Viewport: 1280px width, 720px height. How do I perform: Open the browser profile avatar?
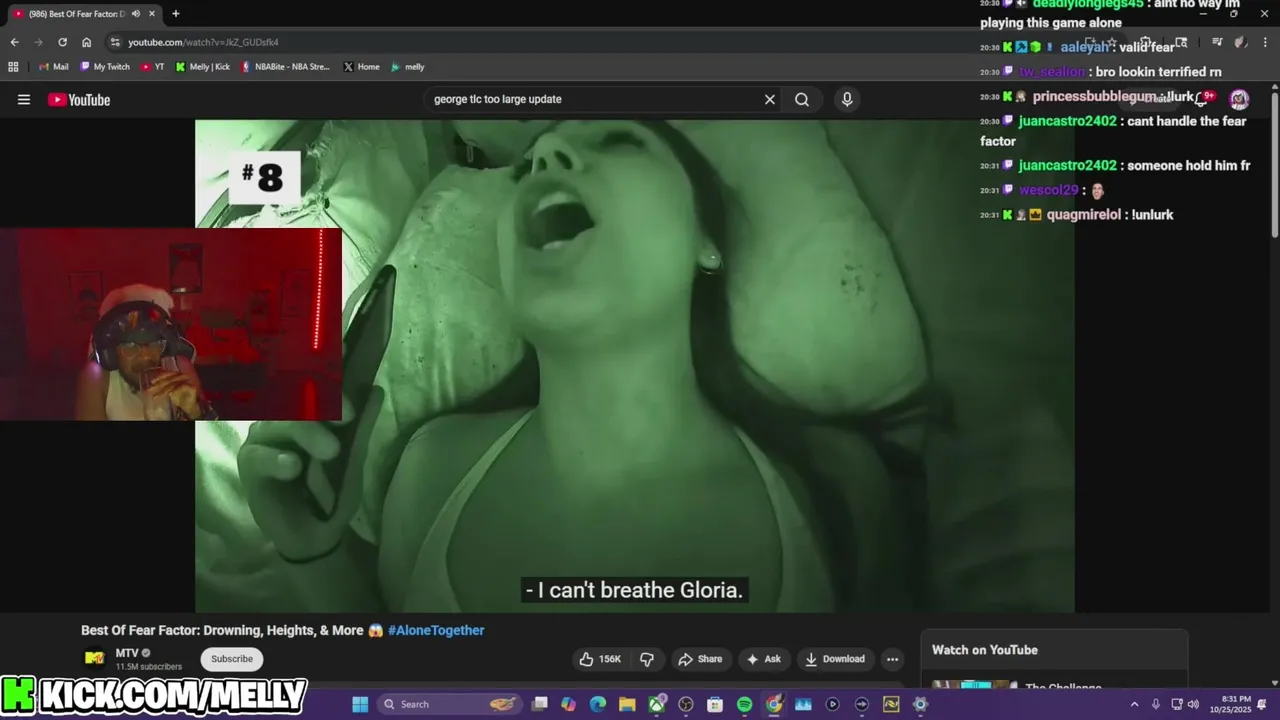(1240, 42)
